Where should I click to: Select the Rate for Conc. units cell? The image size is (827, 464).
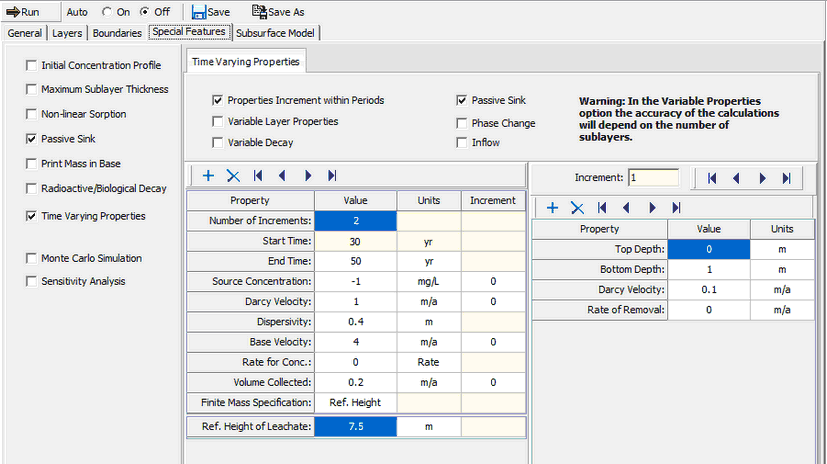tap(429, 361)
